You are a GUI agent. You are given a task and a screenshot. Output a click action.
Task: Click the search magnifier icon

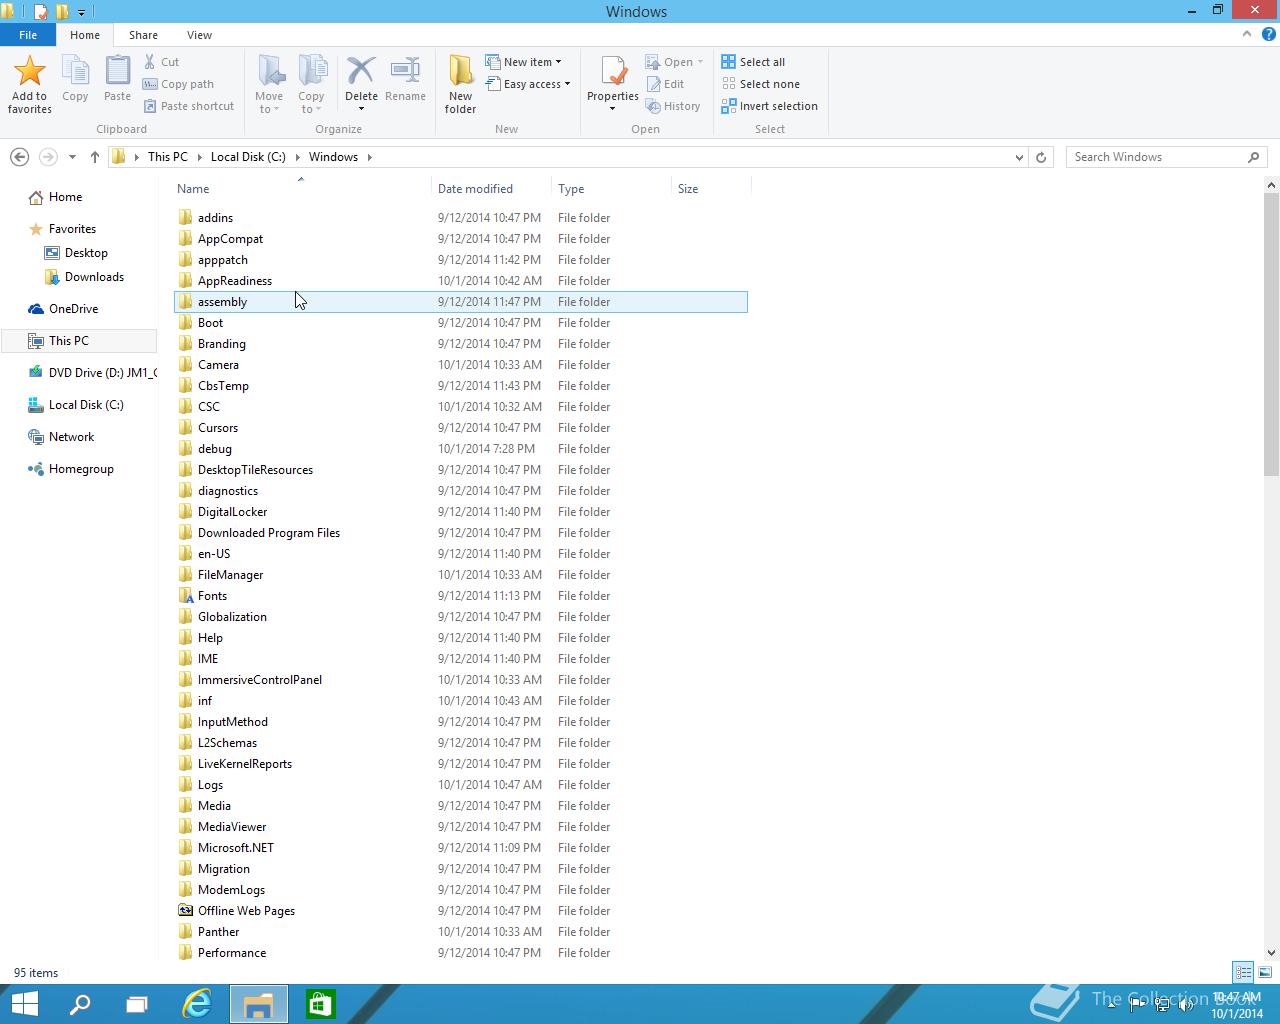pyautogui.click(x=1253, y=157)
